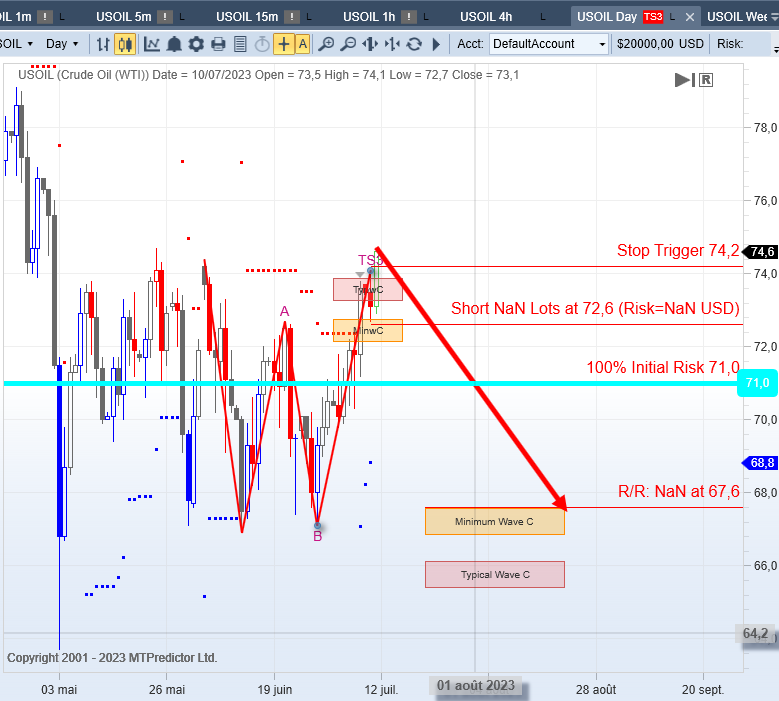Click wave point label B
This screenshot has width=779, height=701.
(317, 536)
